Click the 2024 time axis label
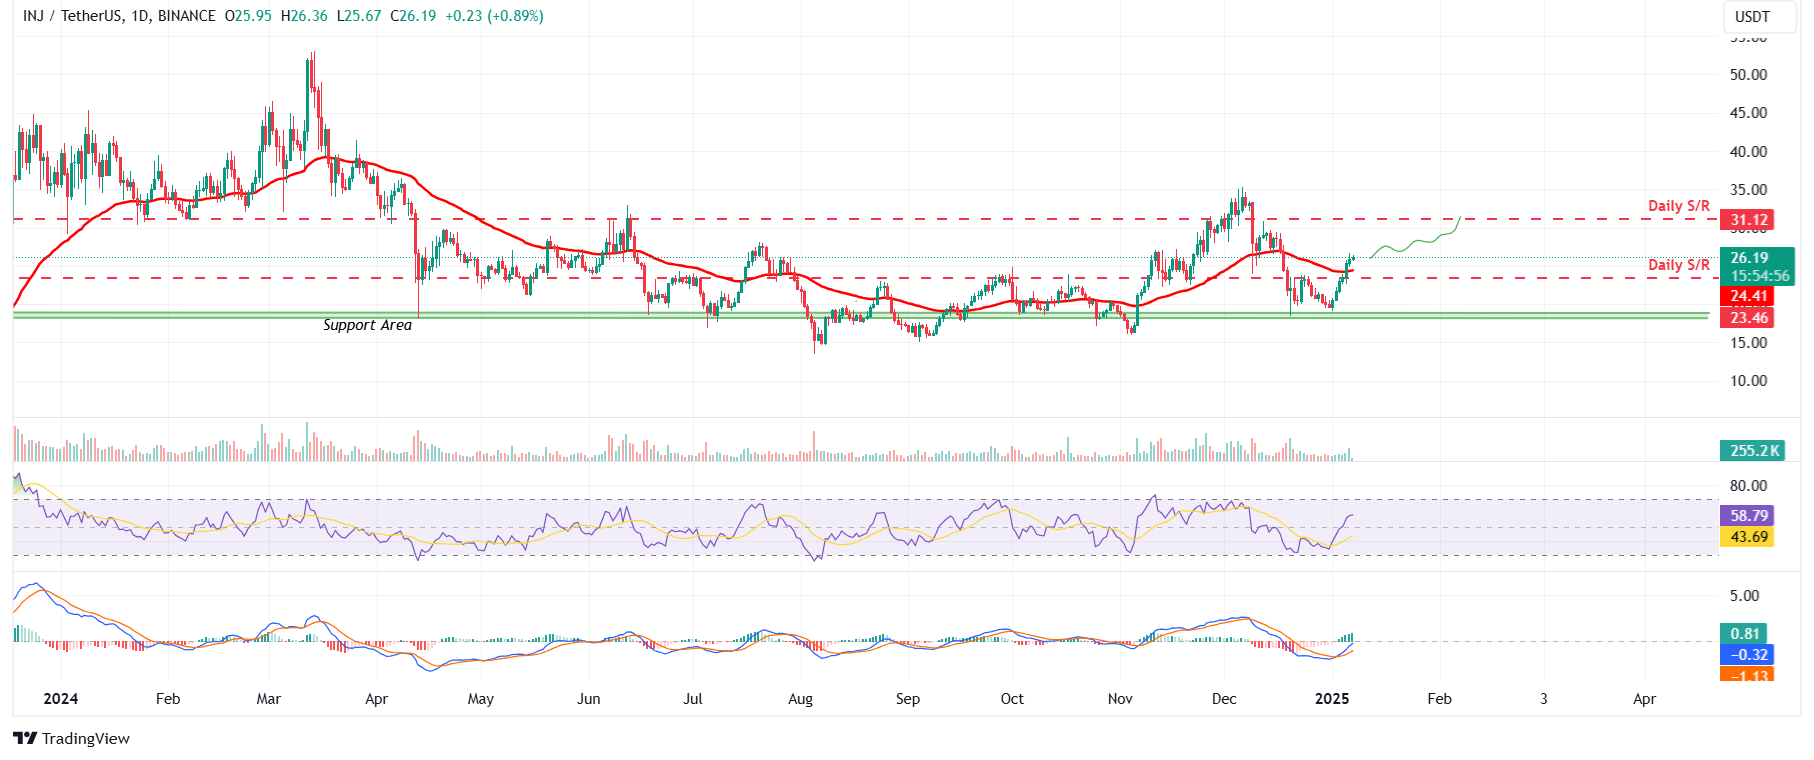 click(x=61, y=699)
